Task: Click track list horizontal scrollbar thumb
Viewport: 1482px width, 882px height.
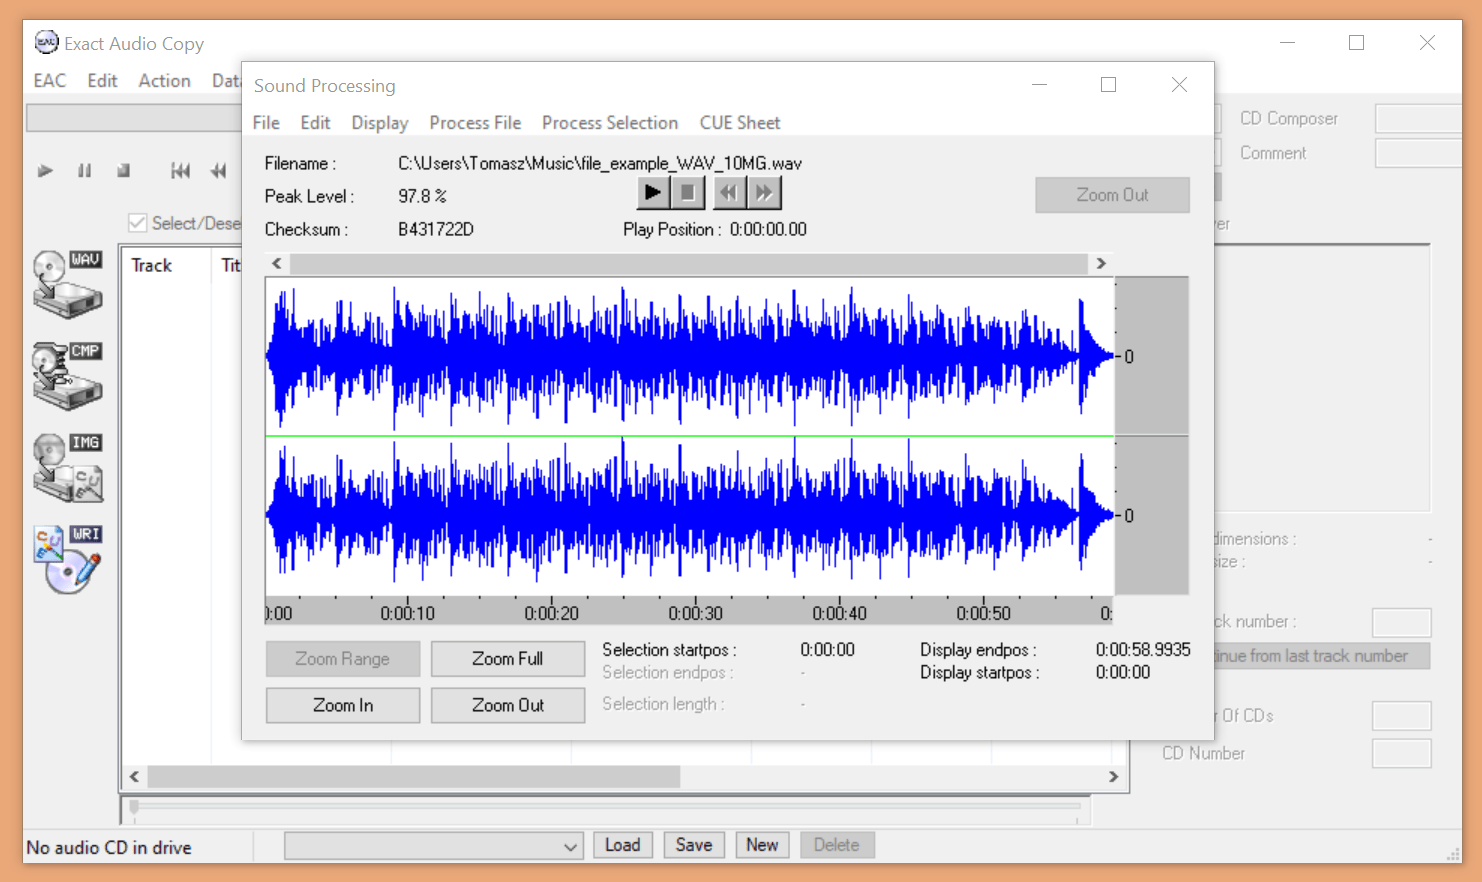Action: tap(414, 776)
